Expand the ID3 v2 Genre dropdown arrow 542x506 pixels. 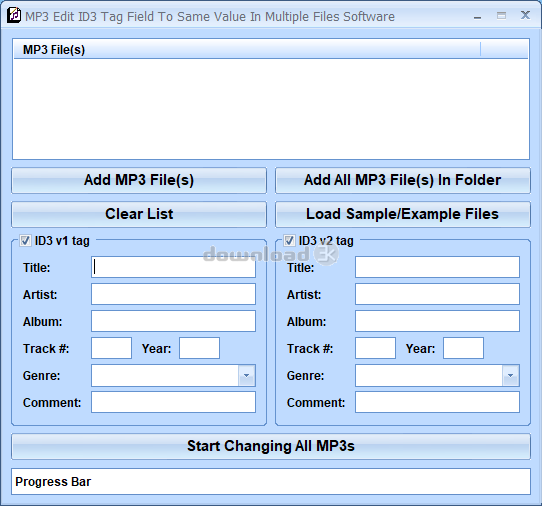coord(510,375)
